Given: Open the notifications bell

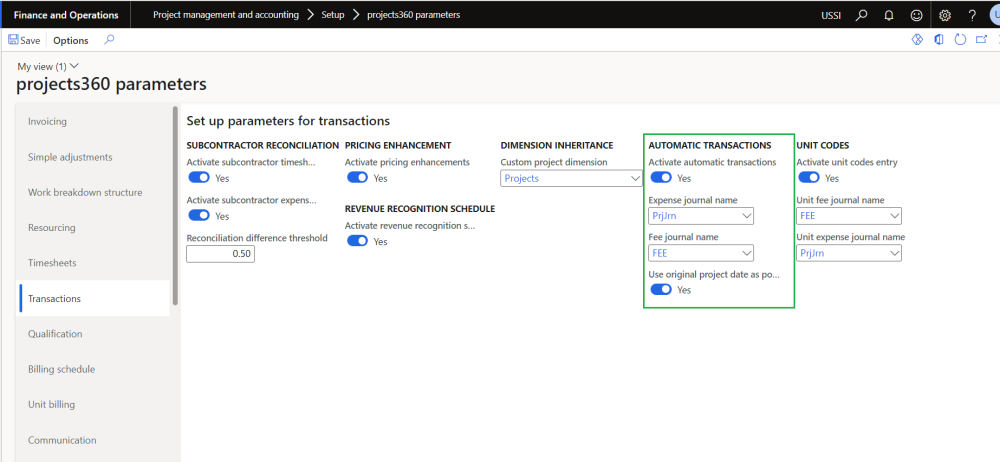Looking at the screenshot, I should pyautogui.click(x=888, y=15).
